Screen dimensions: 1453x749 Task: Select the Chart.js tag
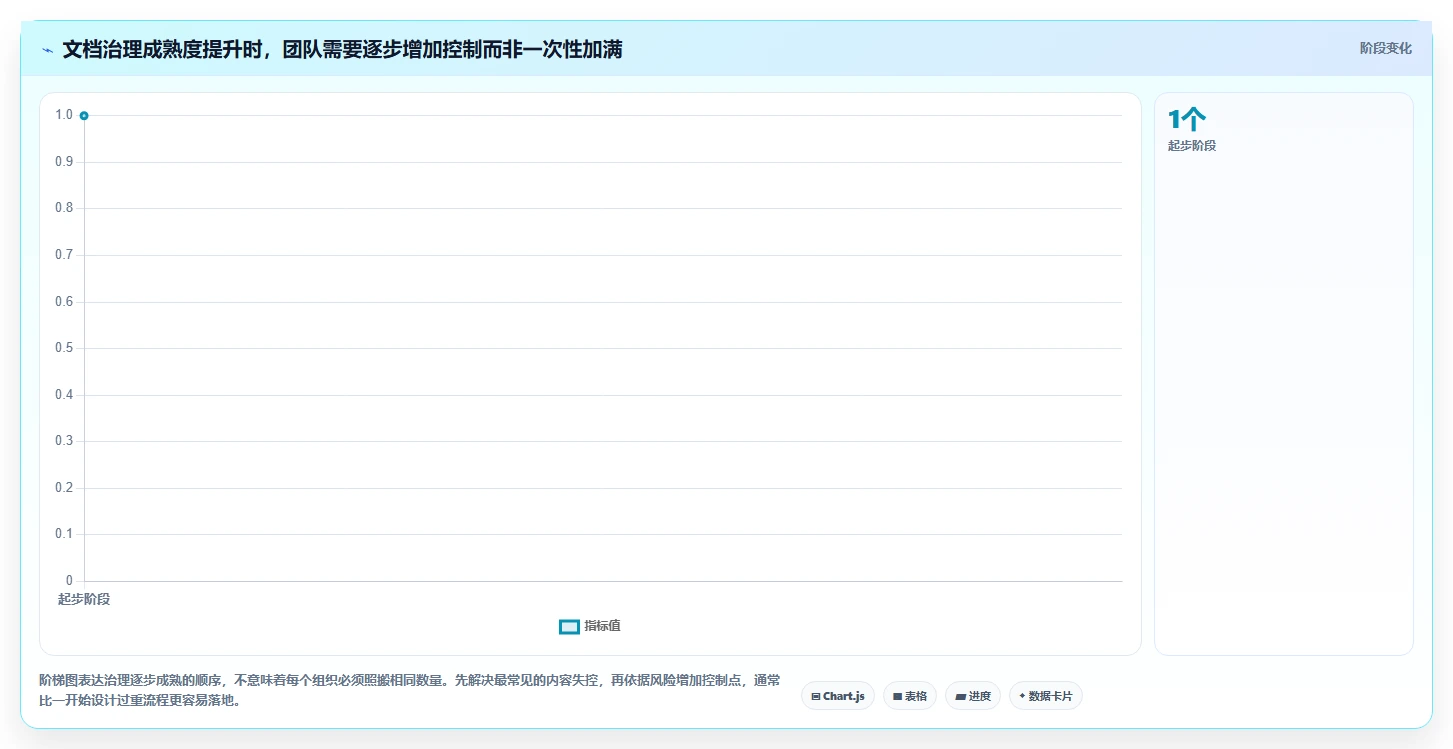(x=838, y=696)
